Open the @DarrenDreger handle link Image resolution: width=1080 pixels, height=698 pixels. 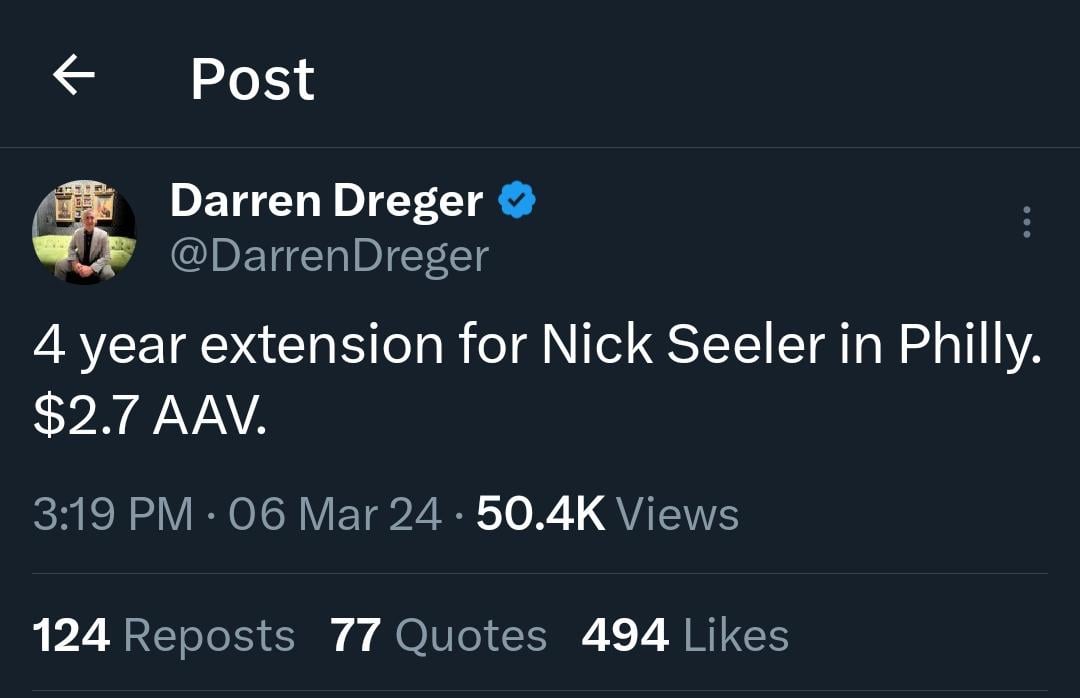coord(329,256)
